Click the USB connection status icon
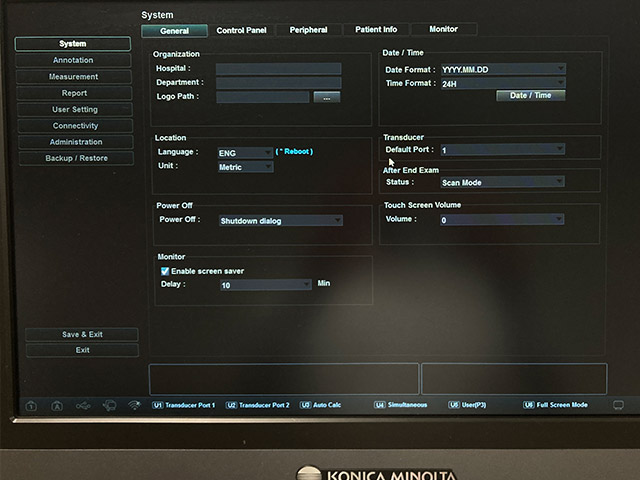This screenshot has height=480, width=640. [x=82, y=405]
